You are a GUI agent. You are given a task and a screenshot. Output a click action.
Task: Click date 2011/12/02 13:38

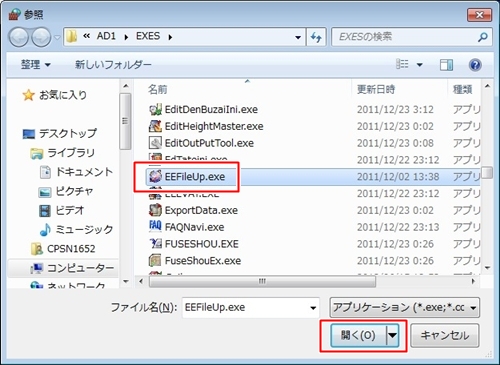(398, 177)
